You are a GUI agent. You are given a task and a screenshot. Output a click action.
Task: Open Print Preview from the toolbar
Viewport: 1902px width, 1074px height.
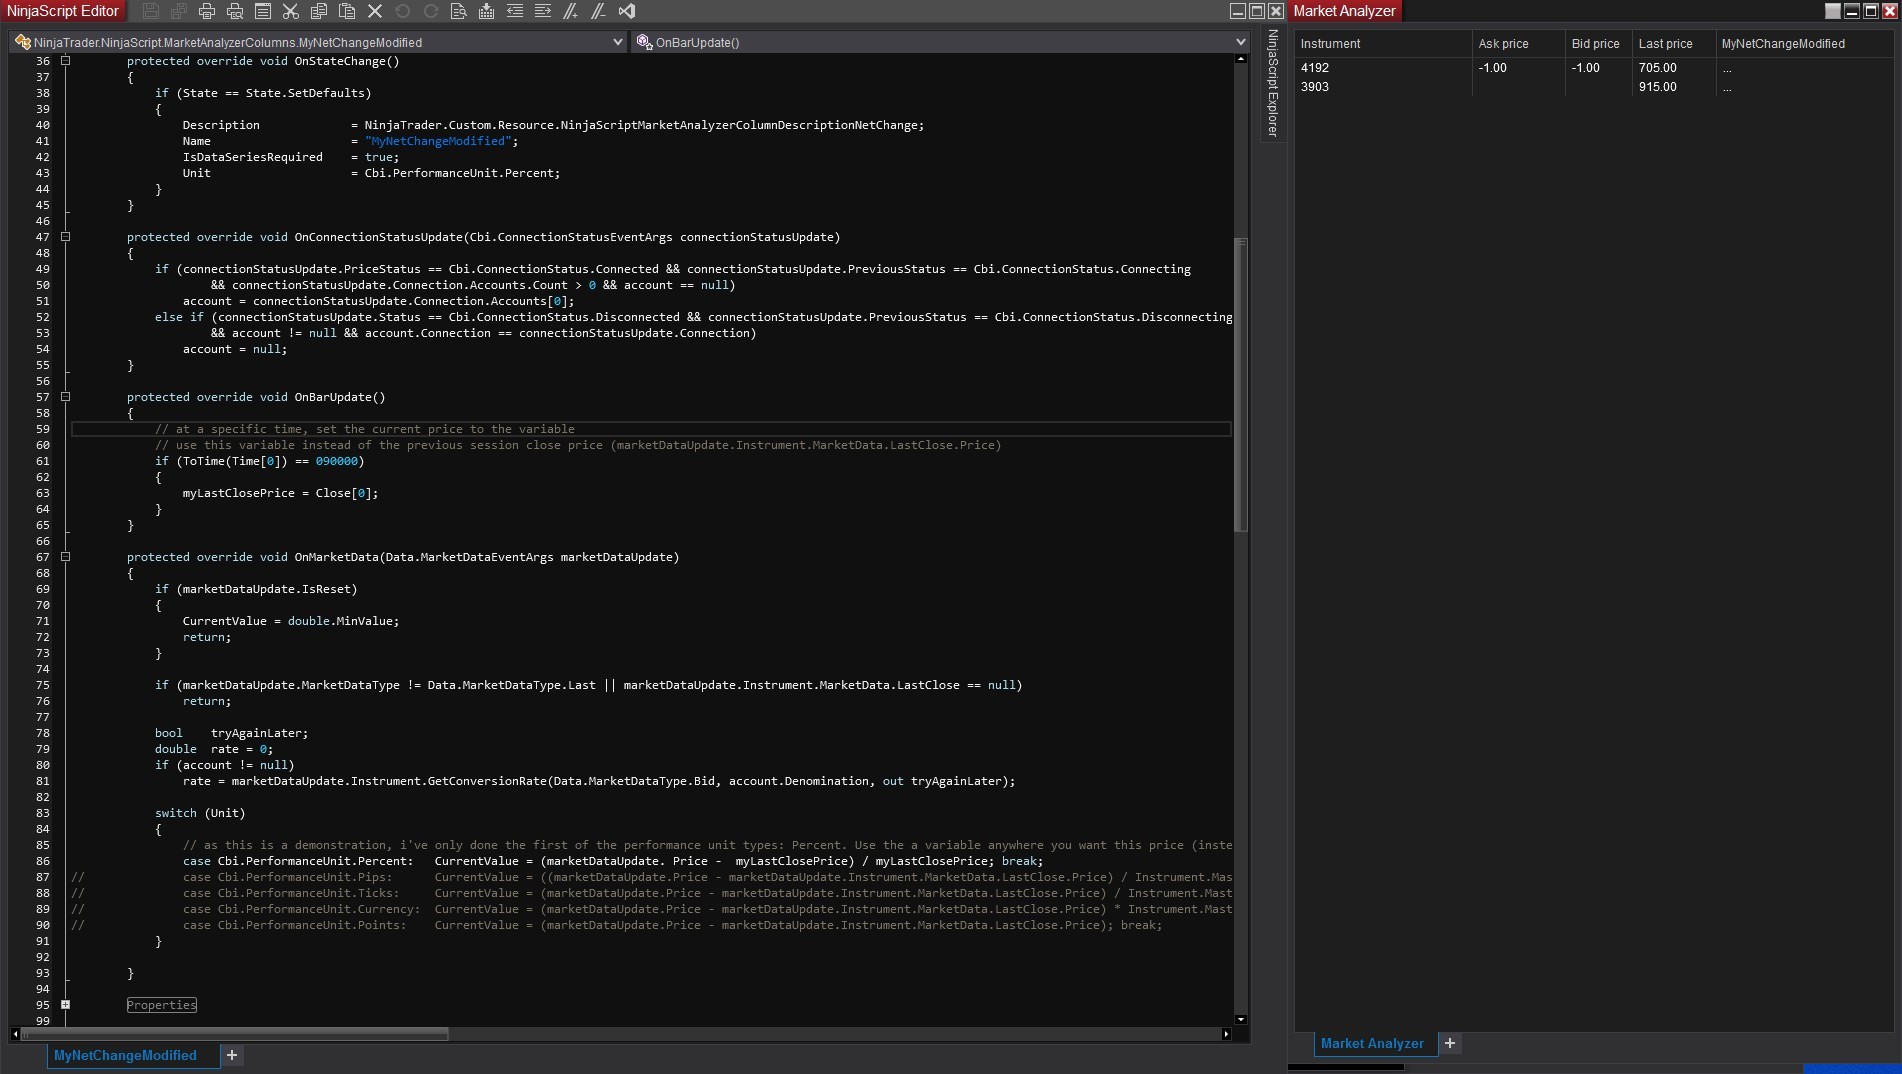tap(235, 11)
